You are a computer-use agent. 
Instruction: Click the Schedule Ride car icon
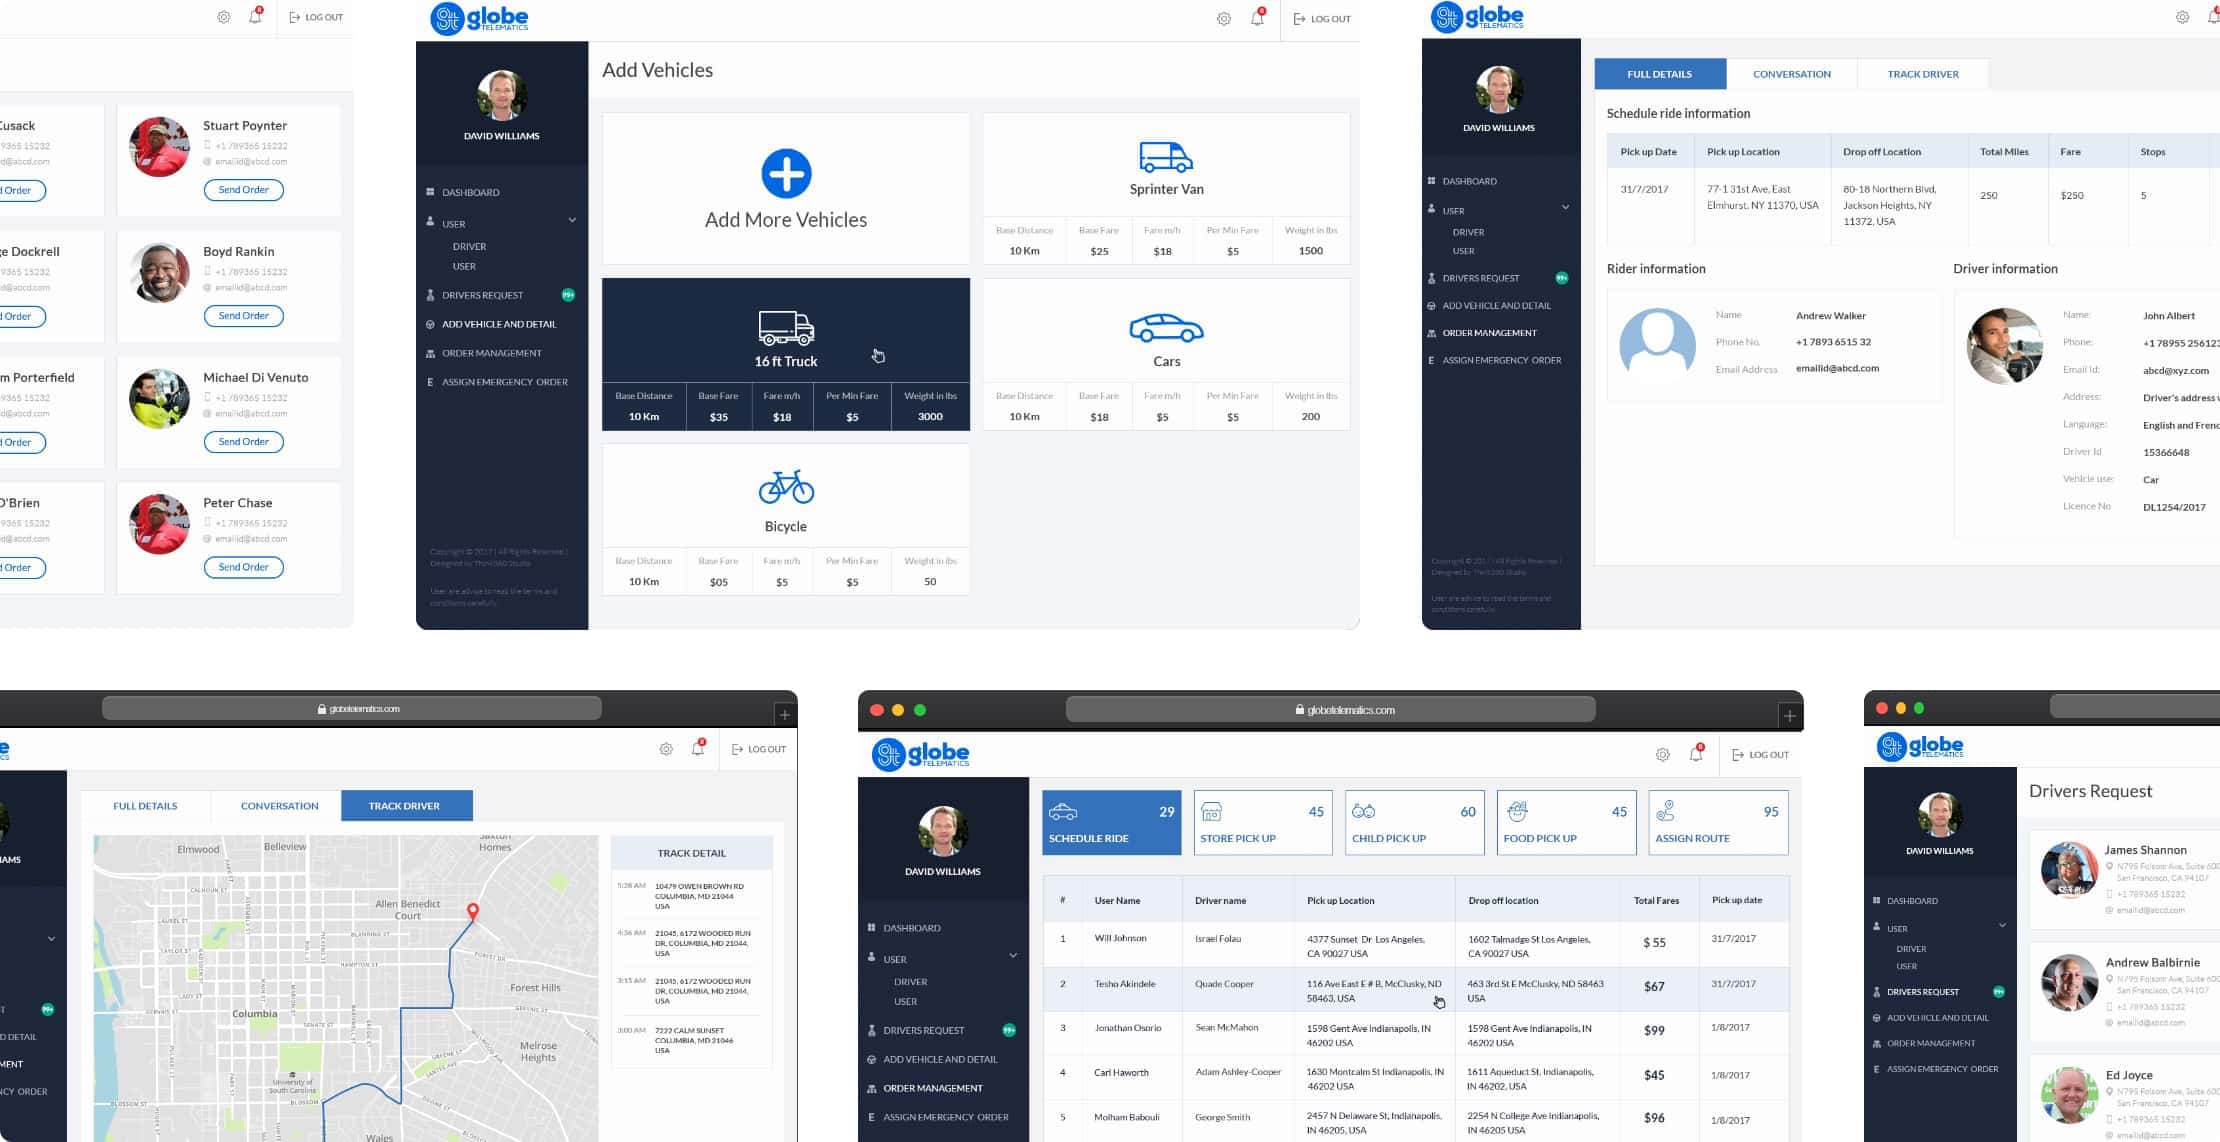pyautogui.click(x=1063, y=812)
